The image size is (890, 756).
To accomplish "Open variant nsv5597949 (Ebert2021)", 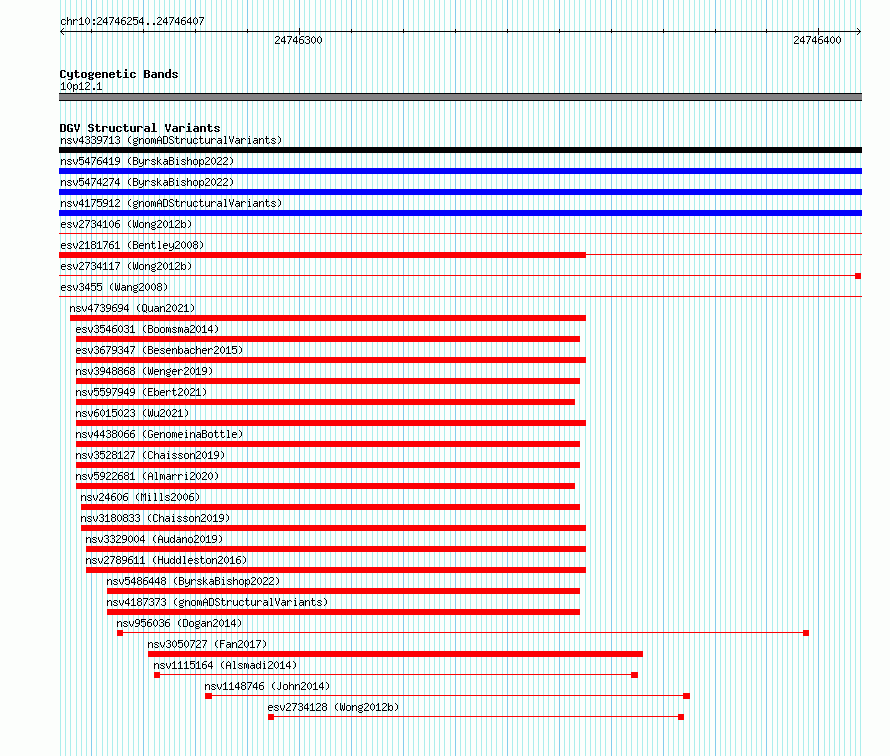I will [141, 392].
